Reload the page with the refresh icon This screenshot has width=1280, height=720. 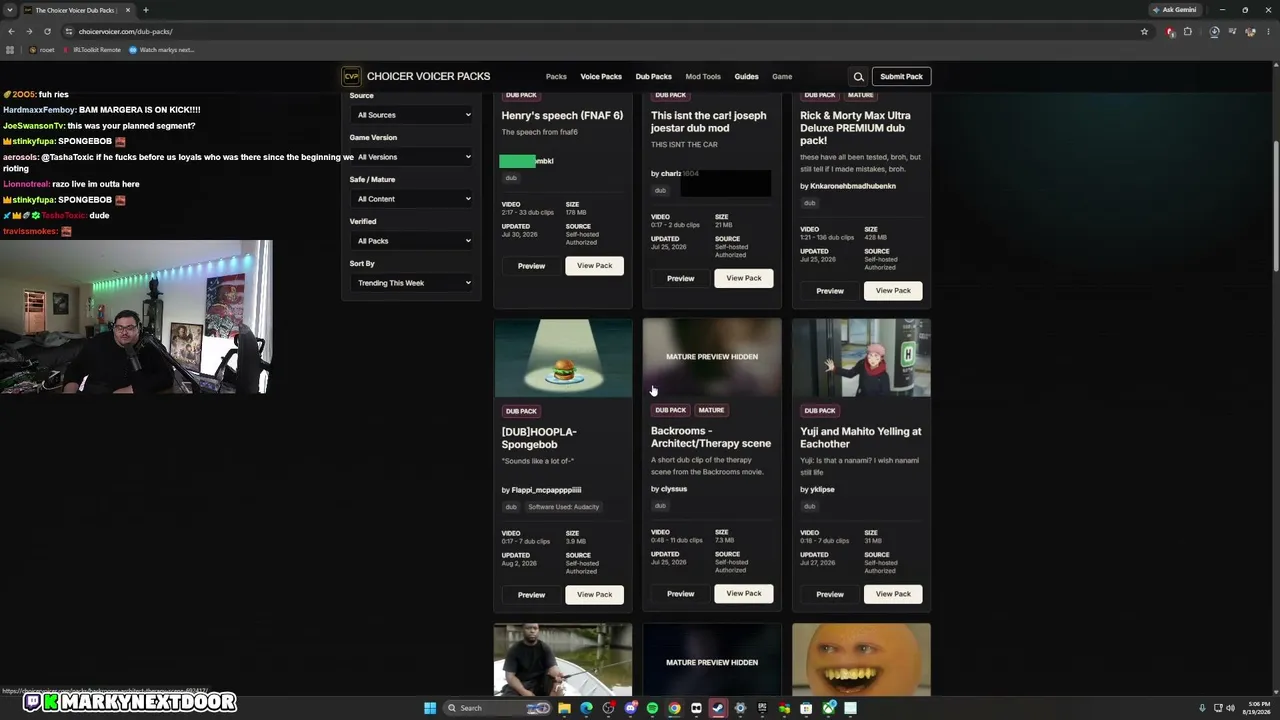click(x=47, y=31)
